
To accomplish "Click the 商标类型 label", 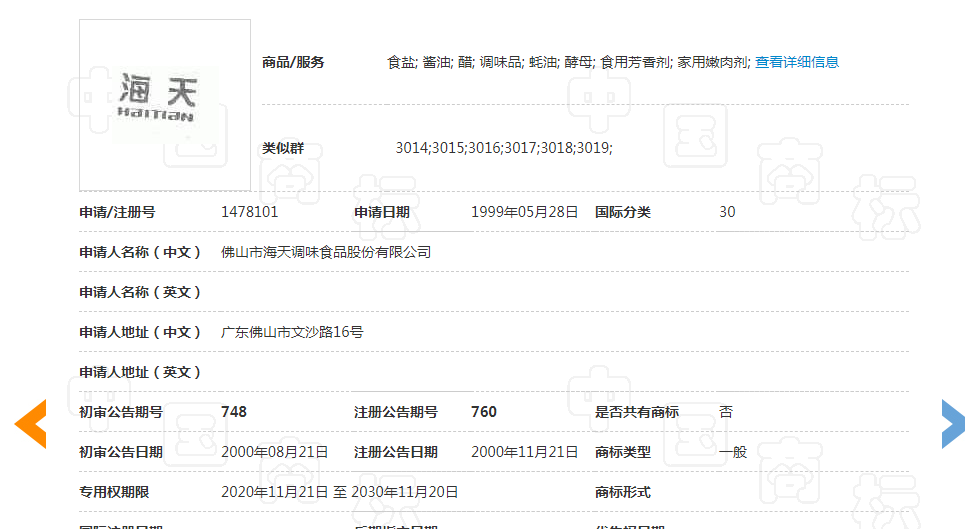I will click(x=623, y=452).
